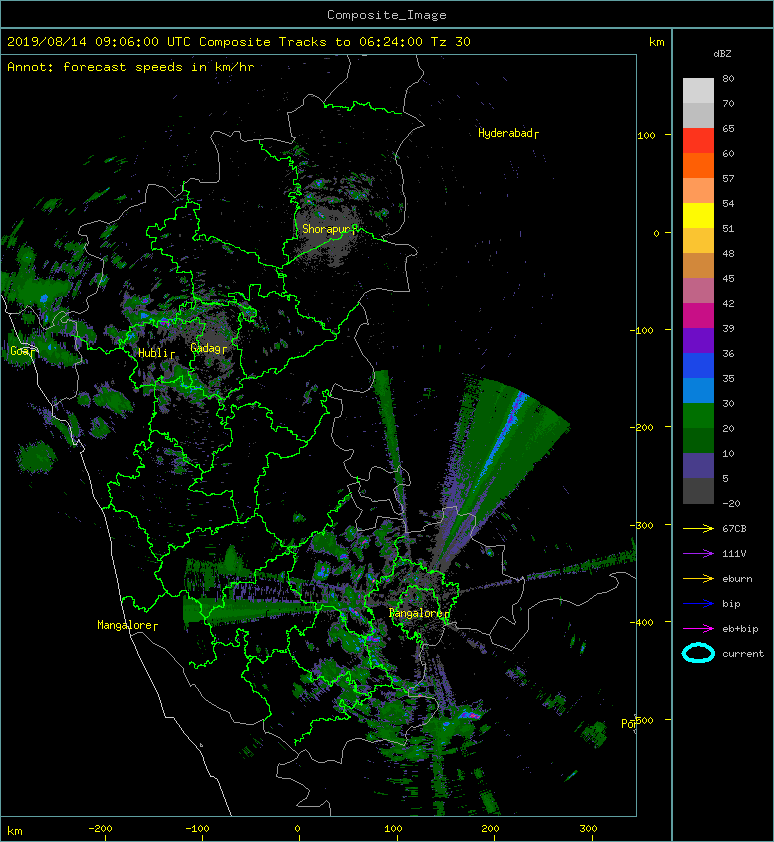Click the magenta eb+bip arrow legend icon
774x842 pixels.
click(x=698, y=628)
